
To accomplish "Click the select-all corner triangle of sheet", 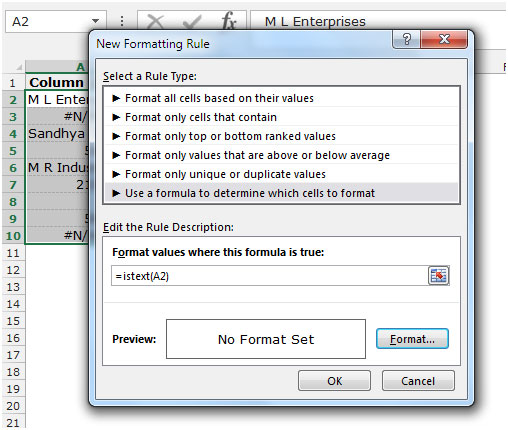I will pos(19,67).
